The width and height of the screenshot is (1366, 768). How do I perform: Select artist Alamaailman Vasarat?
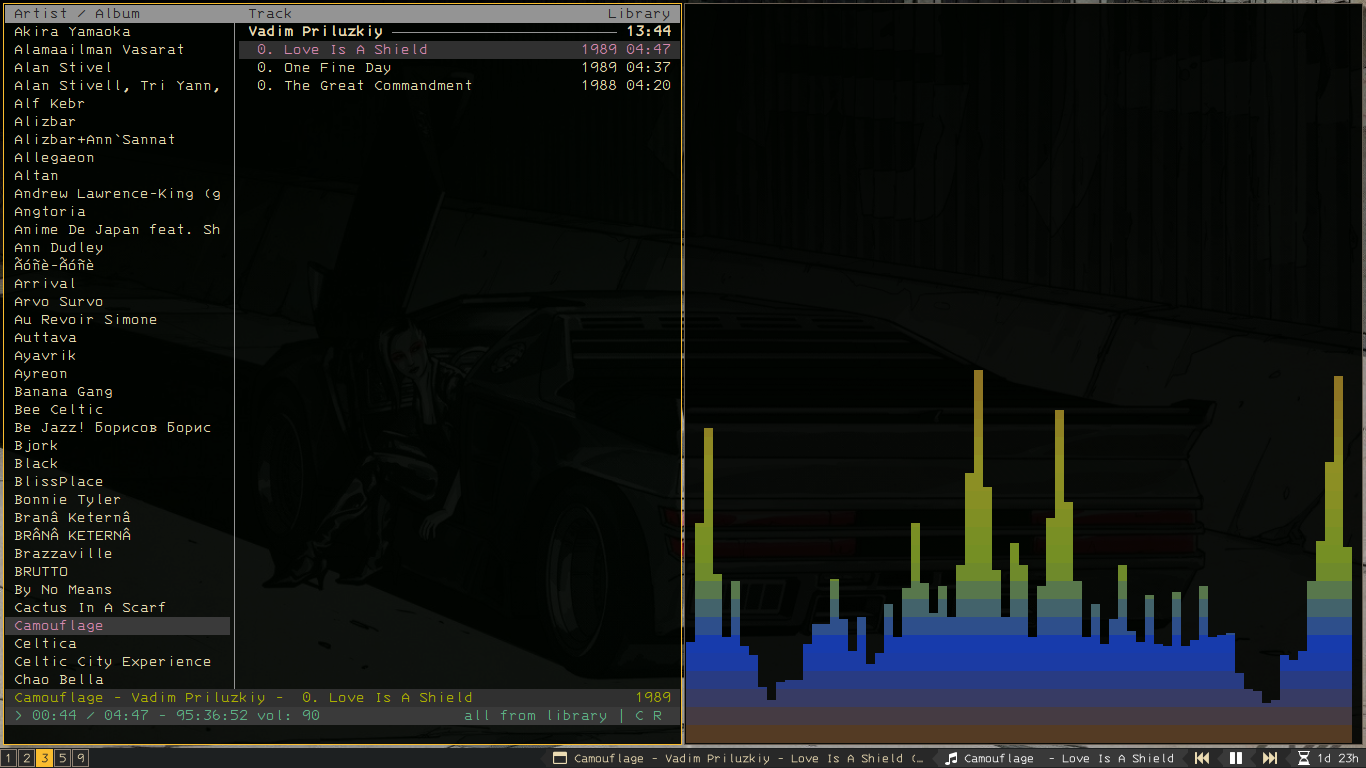99,50
